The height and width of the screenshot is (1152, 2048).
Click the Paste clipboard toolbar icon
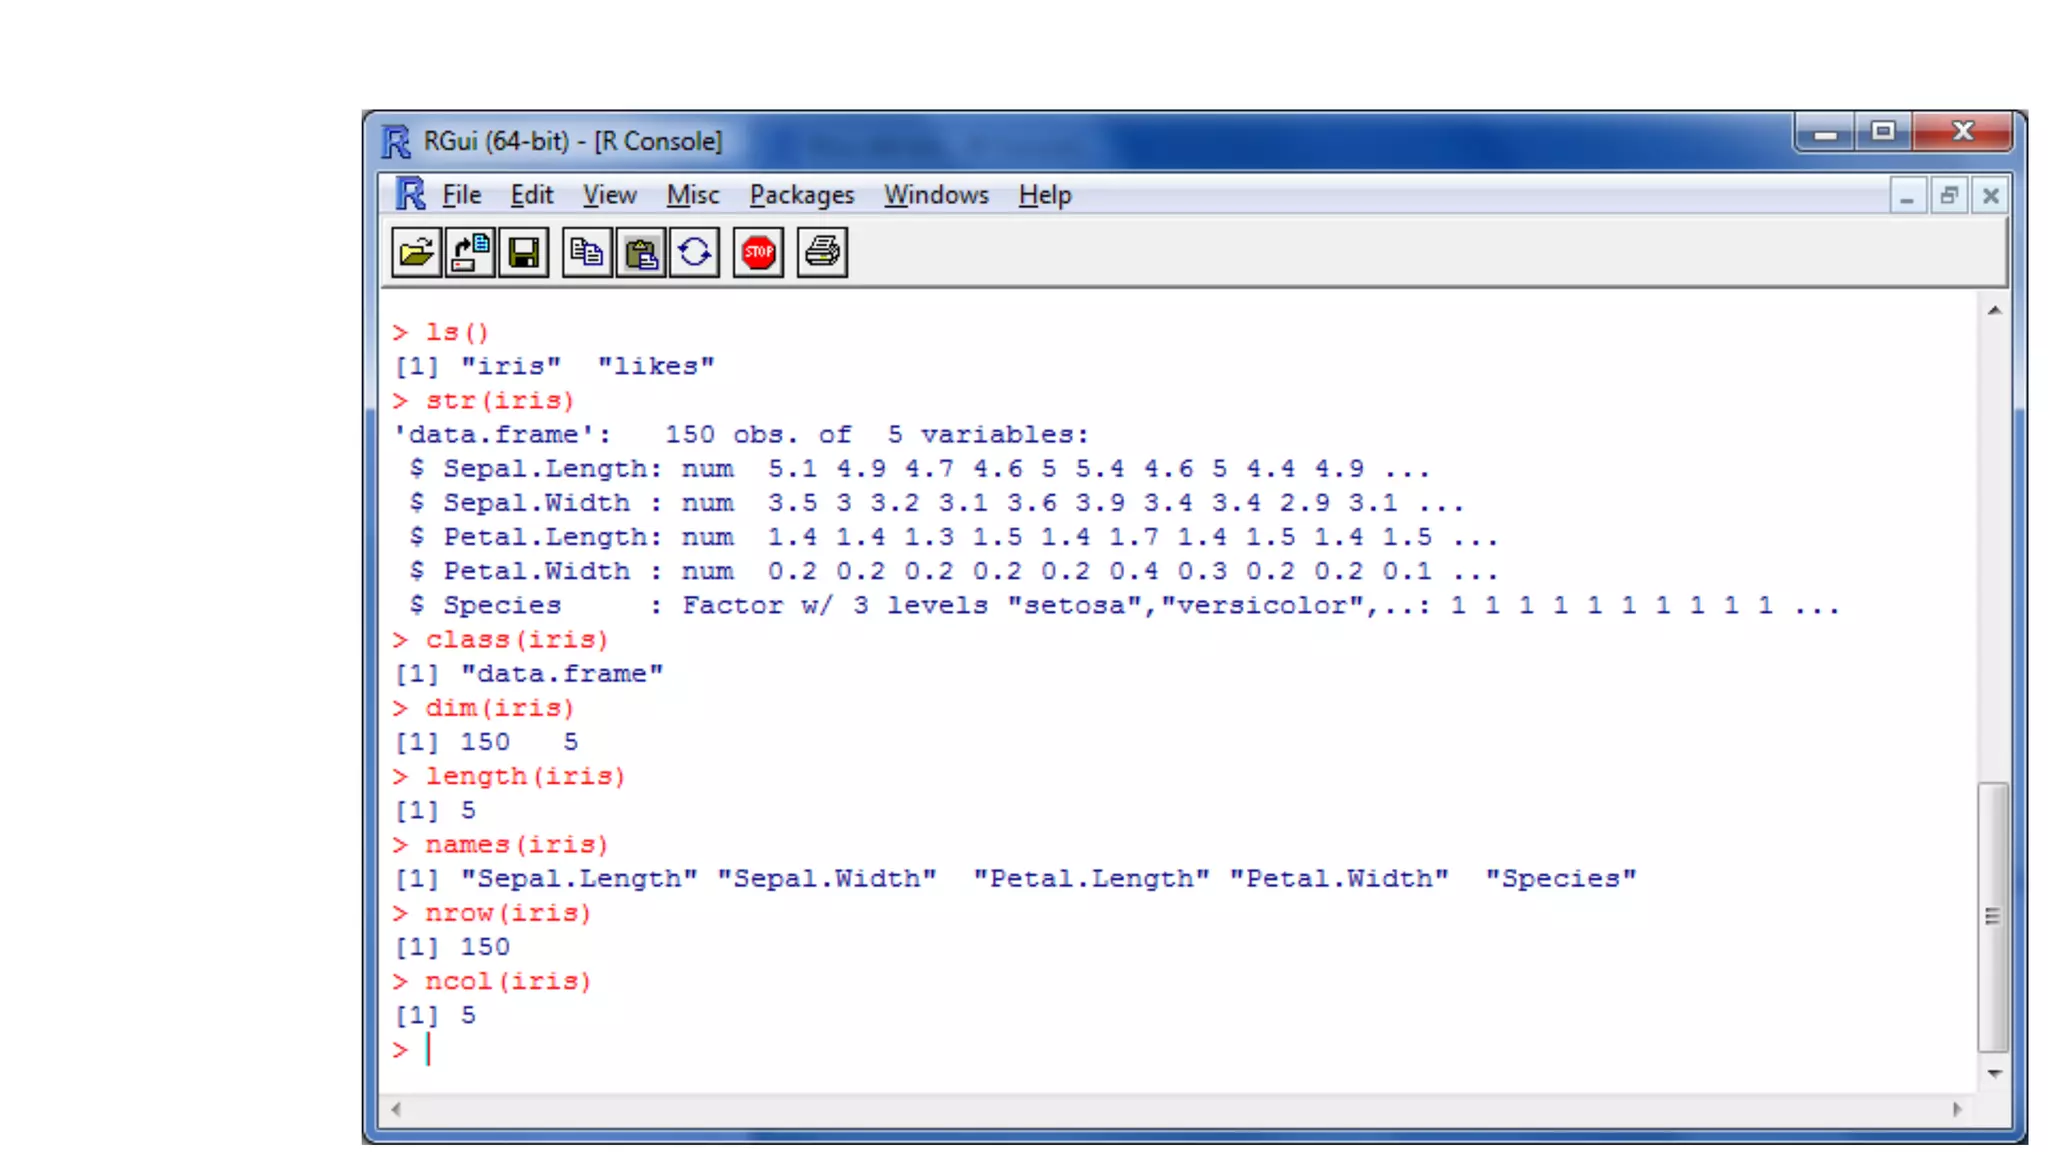tap(641, 252)
